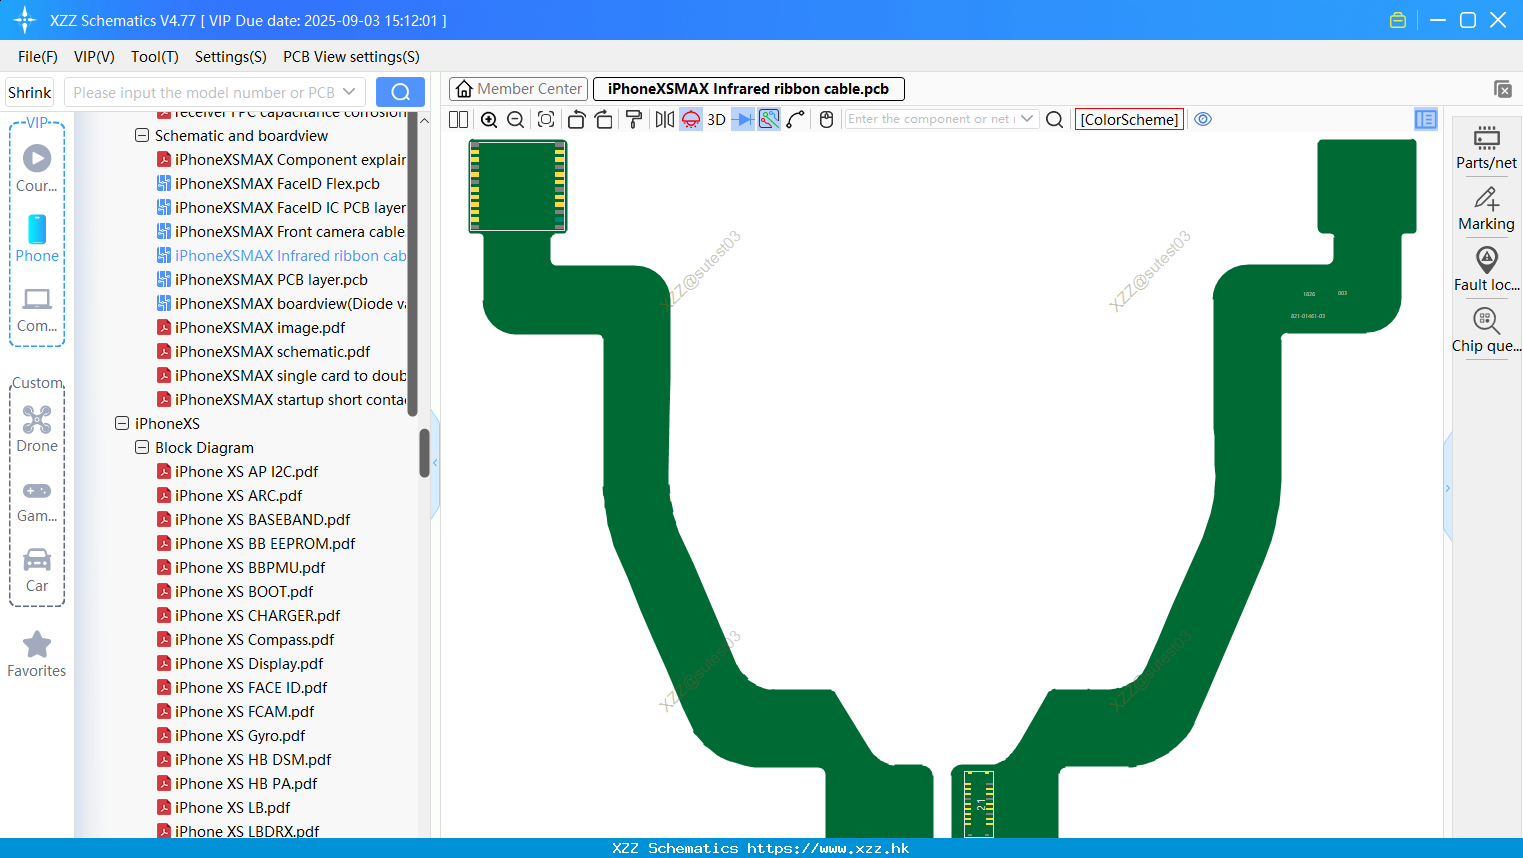The width and height of the screenshot is (1523, 858).
Task: Open the Fault location tool
Action: (1486, 270)
